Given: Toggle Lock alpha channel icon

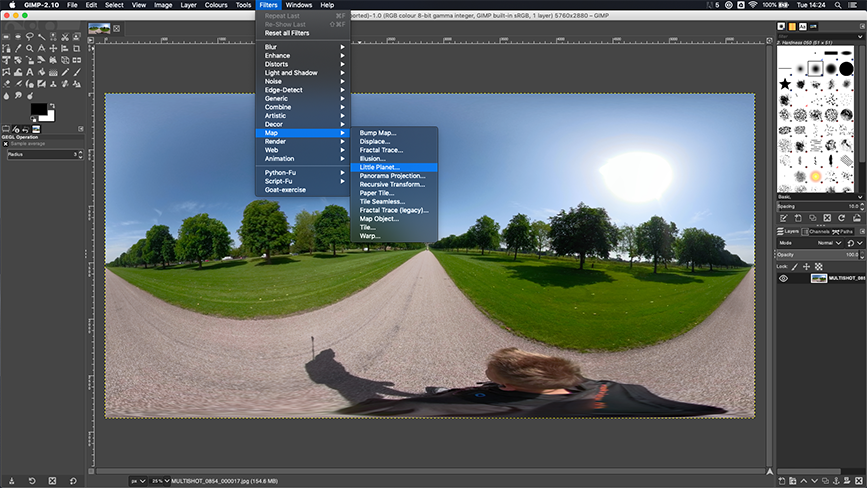Looking at the screenshot, I should click(x=818, y=266).
